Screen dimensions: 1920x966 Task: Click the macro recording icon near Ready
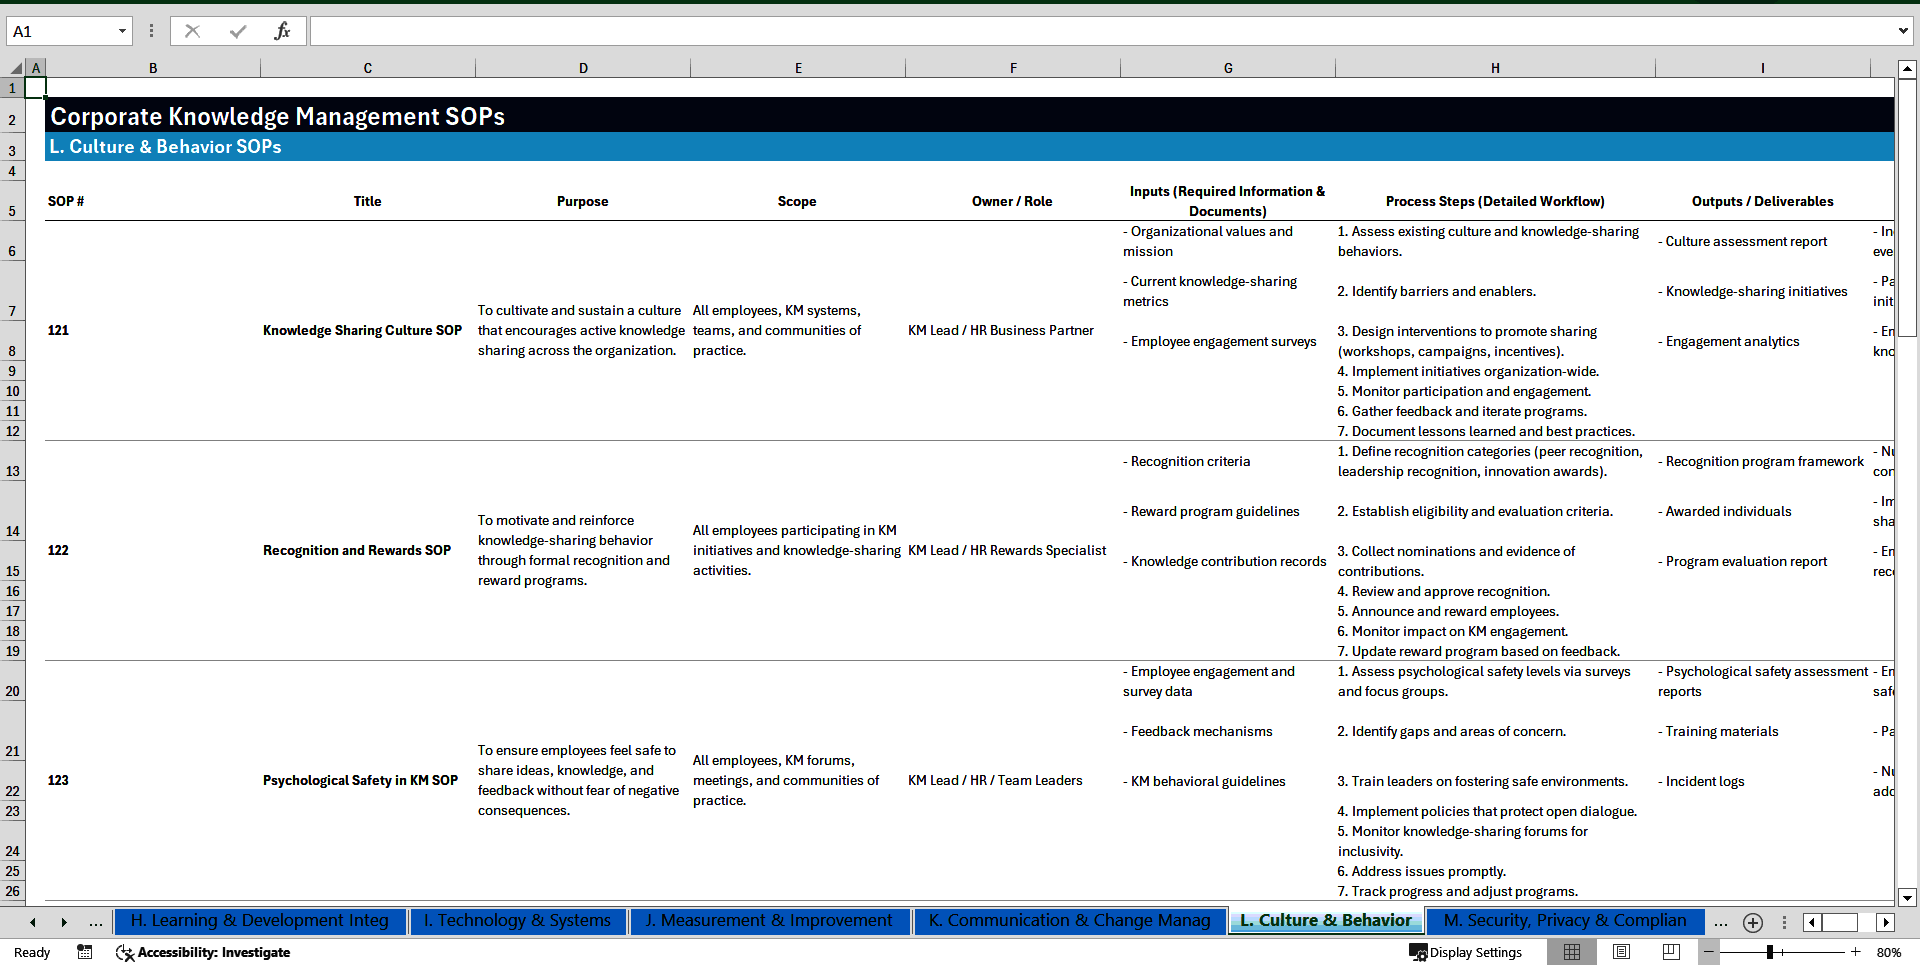85,952
